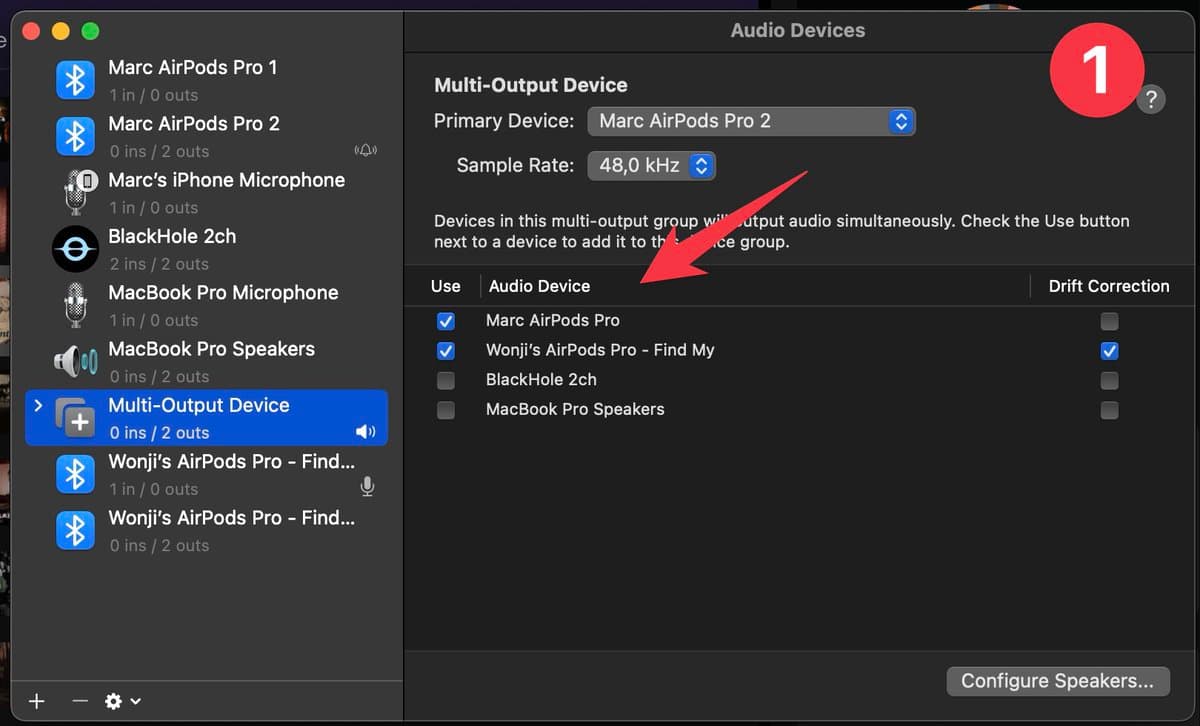Open the Primary Device dropdown
The image size is (1200, 726).
(x=751, y=121)
